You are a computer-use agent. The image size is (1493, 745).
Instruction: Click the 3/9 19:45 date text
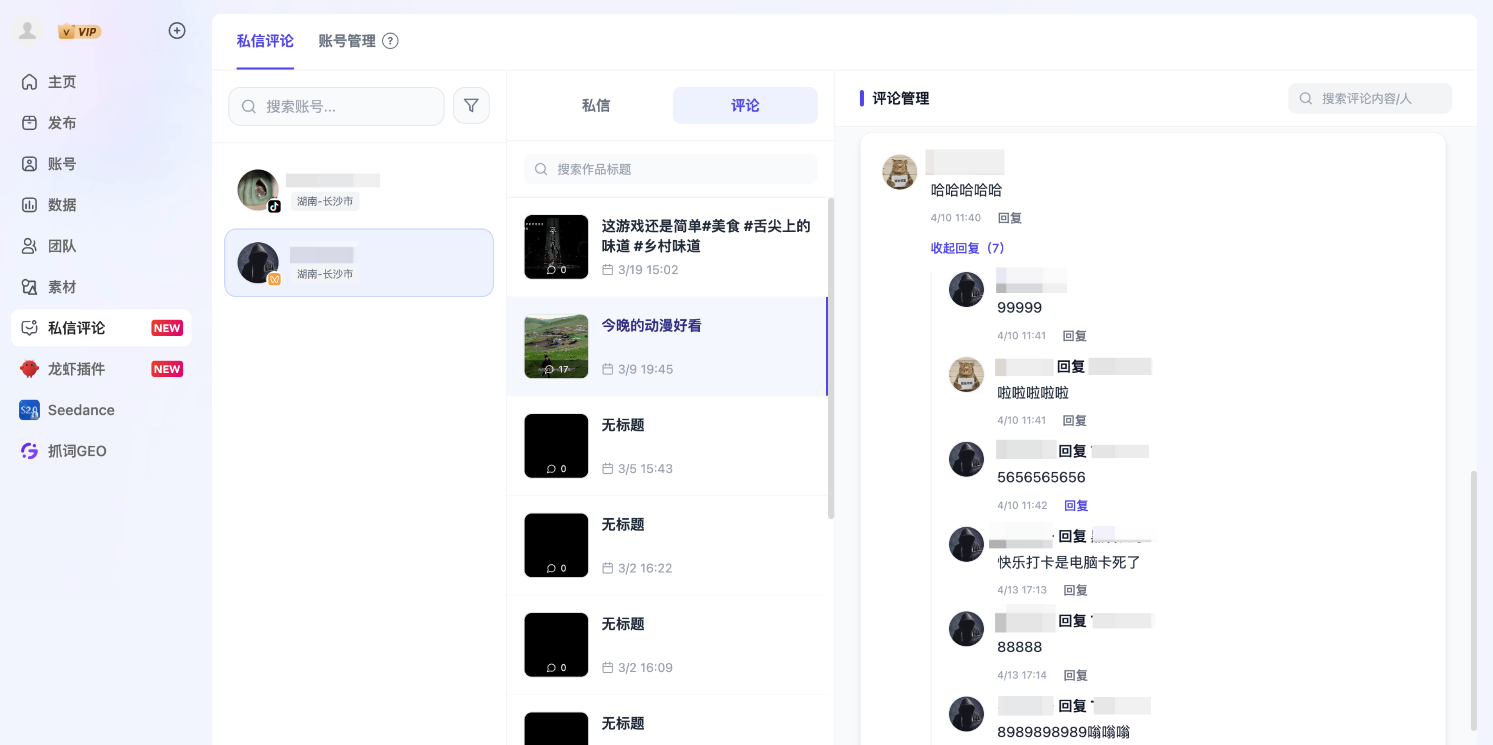click(x=645, y=369)
